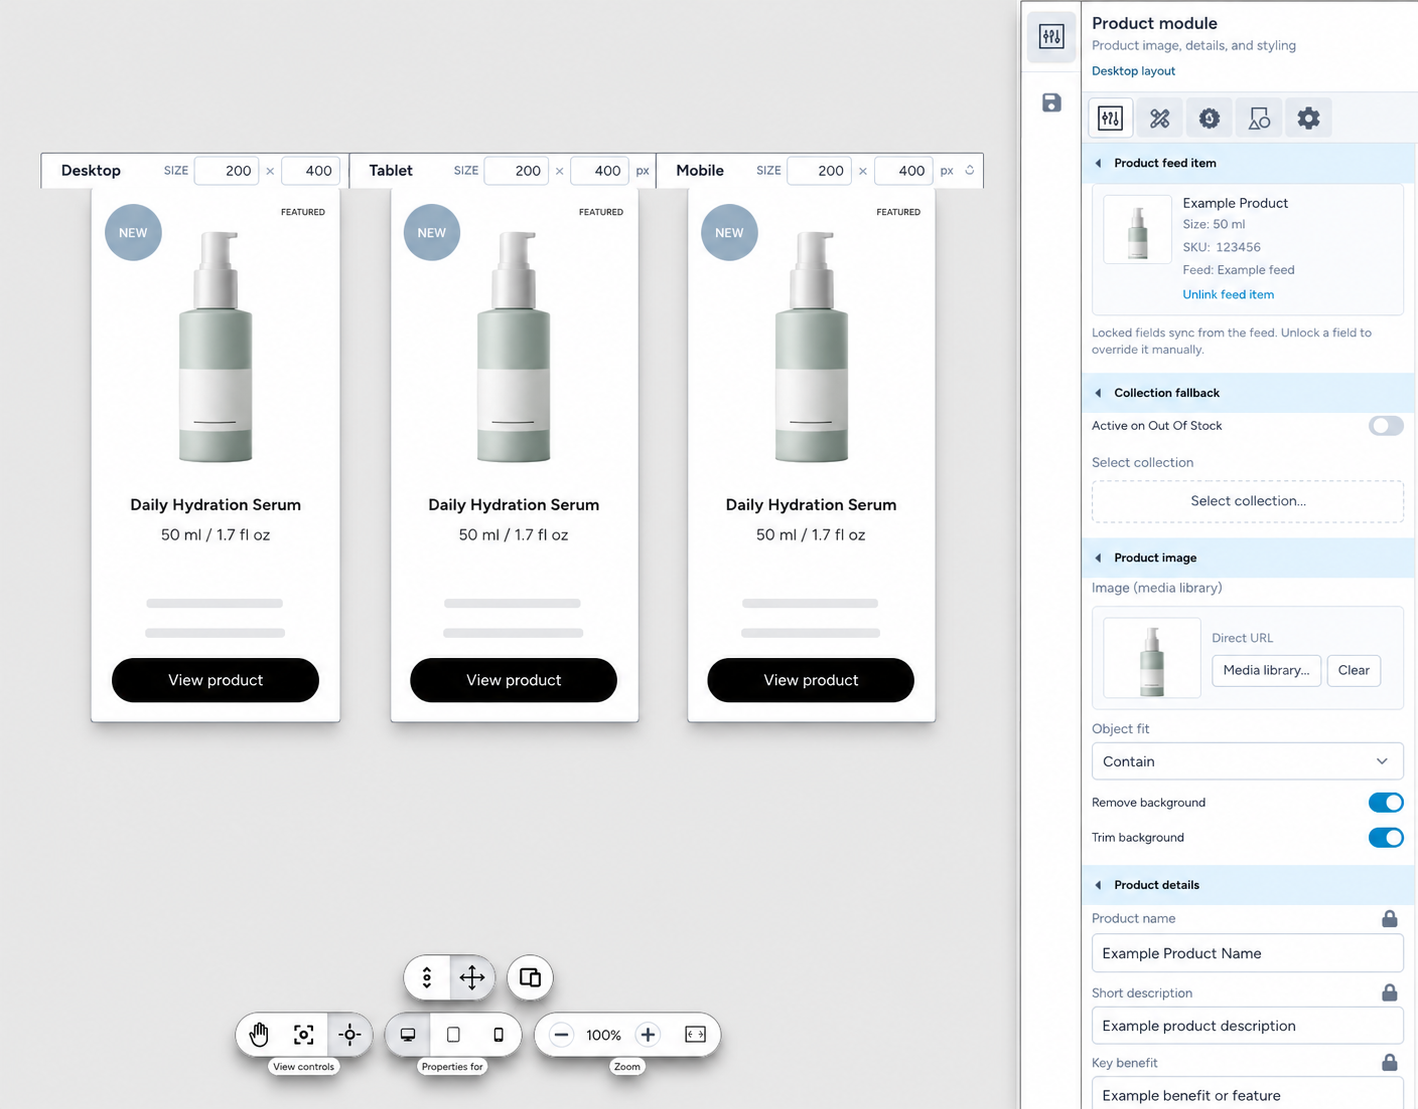
Task: Open the dollar badge pricing tab
Action: (x=1209, y=118)
